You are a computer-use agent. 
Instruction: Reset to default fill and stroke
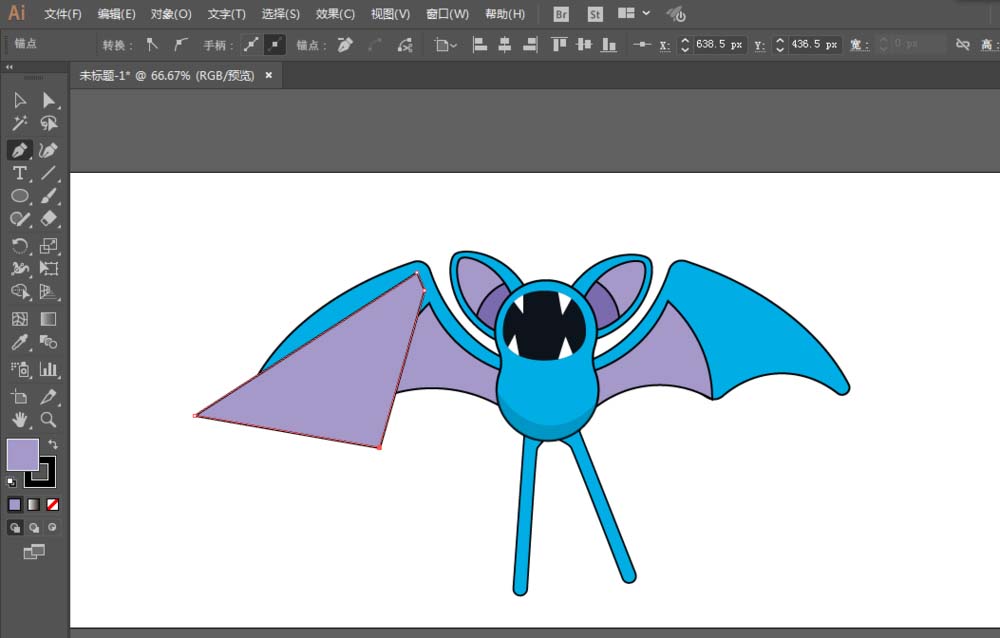(11, 482)
